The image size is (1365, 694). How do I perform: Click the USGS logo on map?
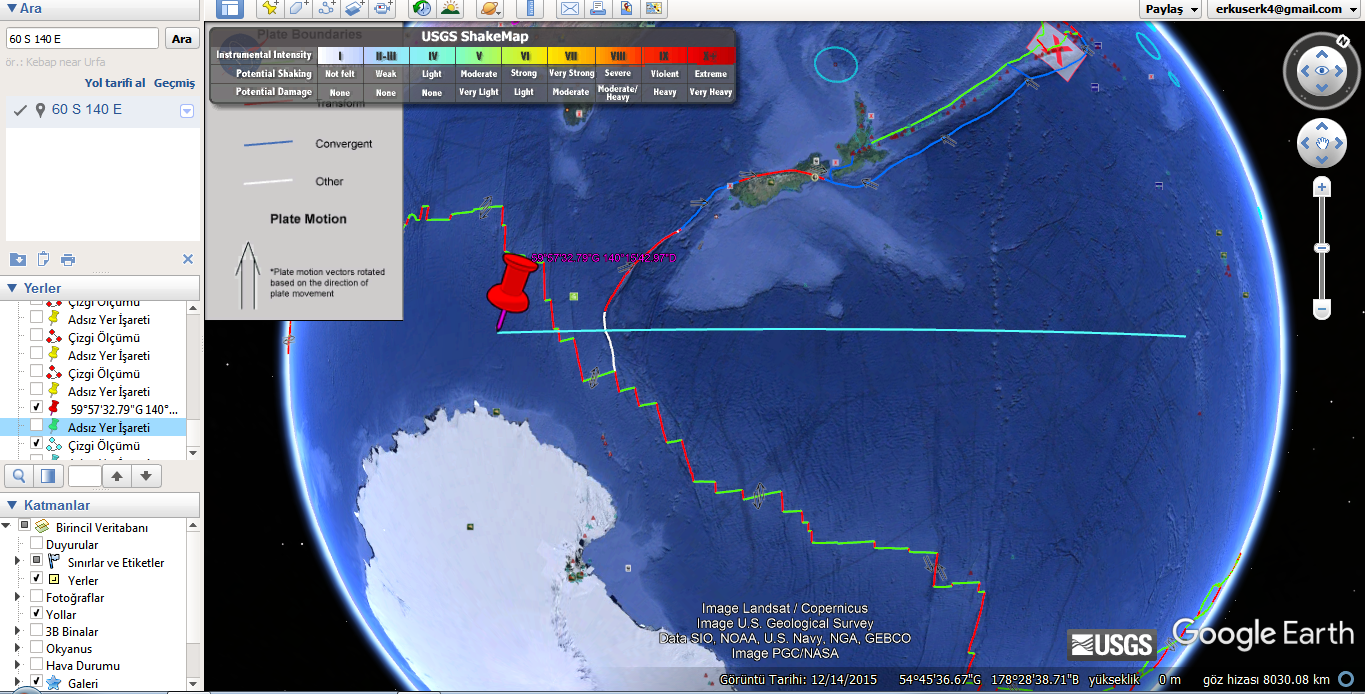pos(1111,645)
